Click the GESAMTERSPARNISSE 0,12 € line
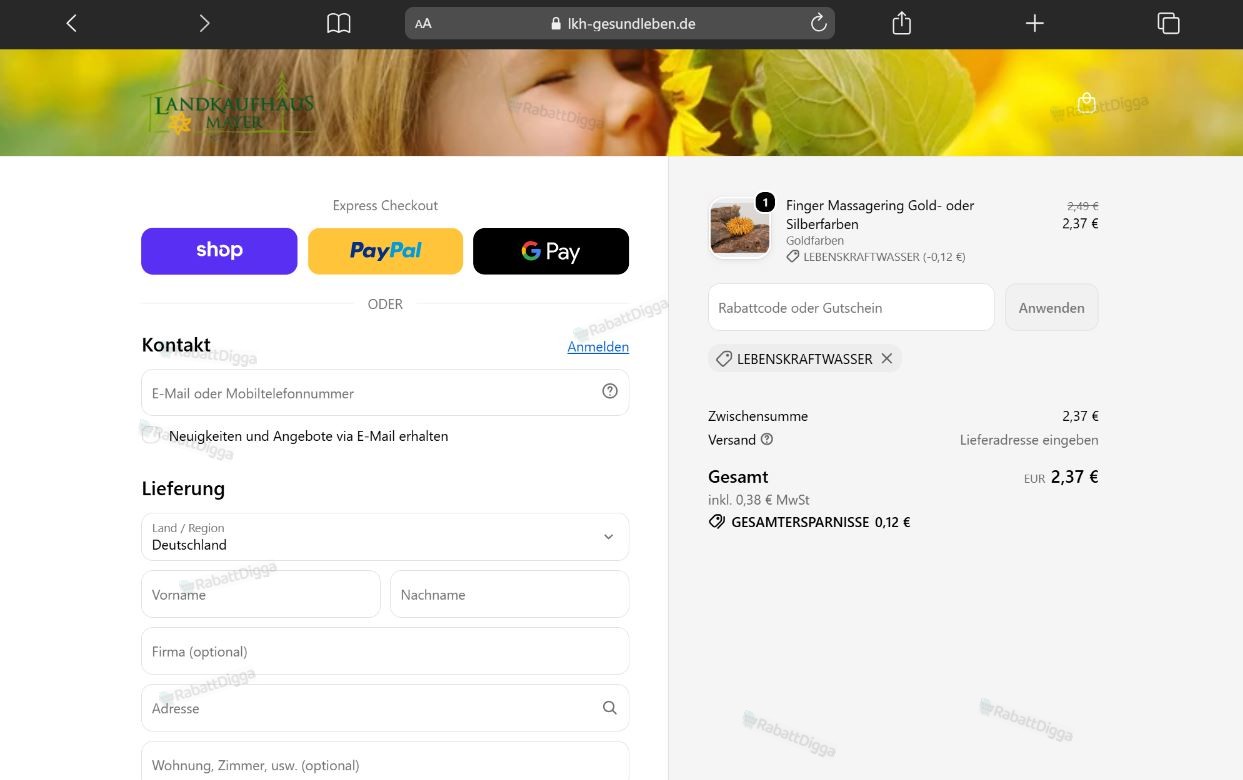The height and width of the screenshot is (780, 1243). 809,522
